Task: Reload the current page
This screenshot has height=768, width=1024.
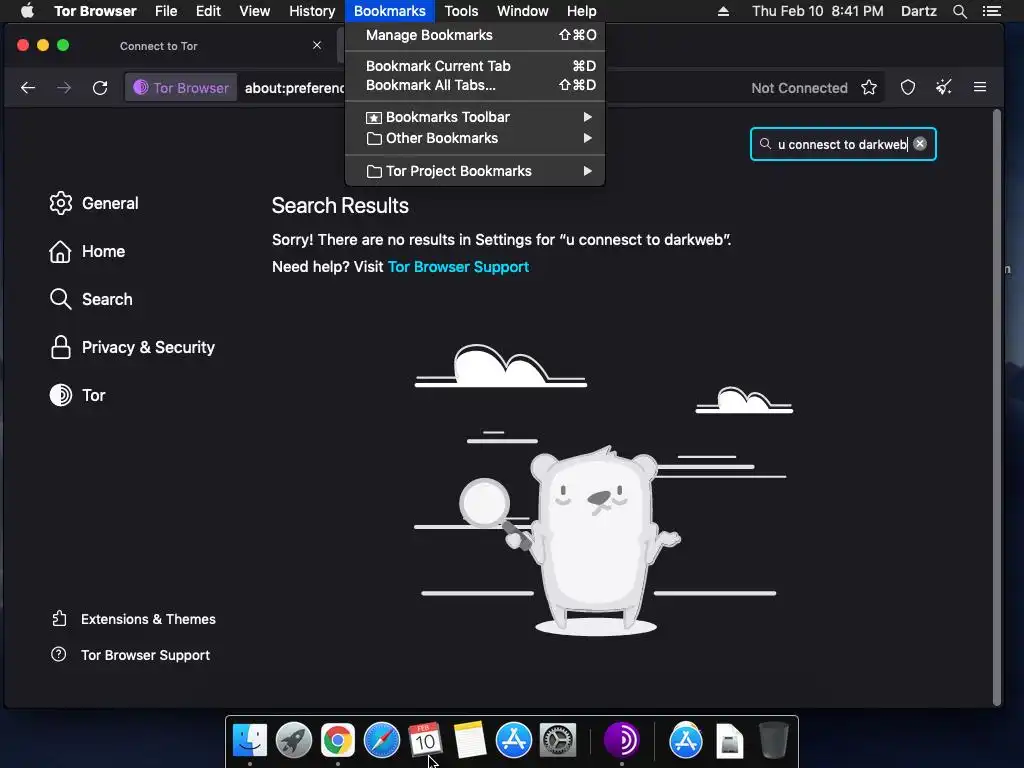Action: point(100,88)
